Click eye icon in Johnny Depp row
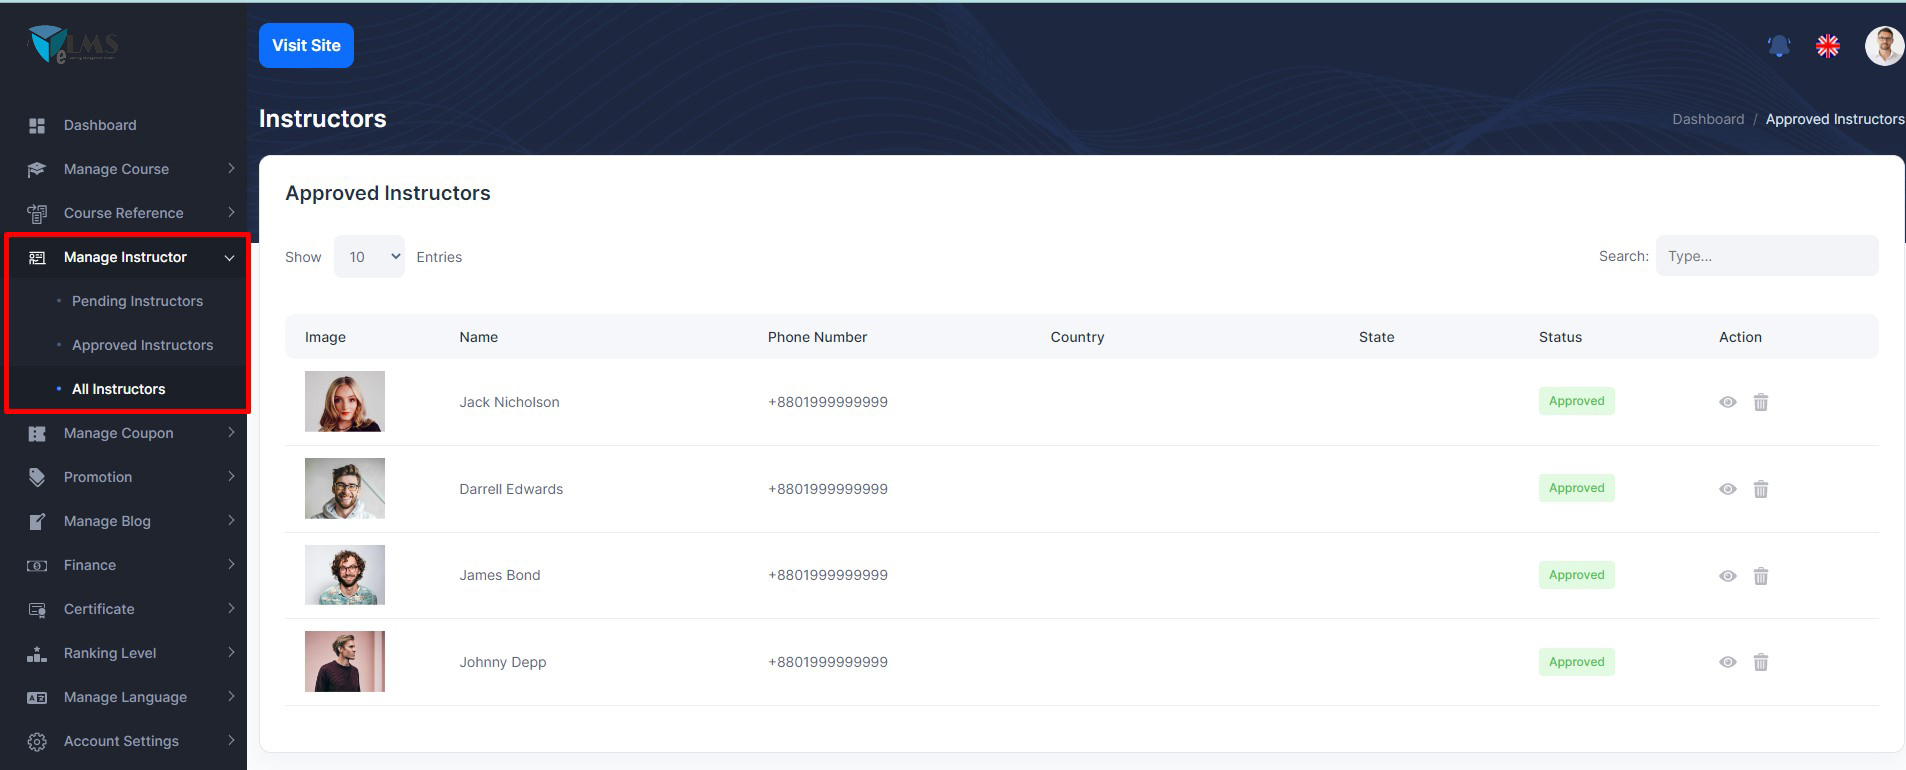Viewport: 1906px width, 770px height. (1727, 662)
